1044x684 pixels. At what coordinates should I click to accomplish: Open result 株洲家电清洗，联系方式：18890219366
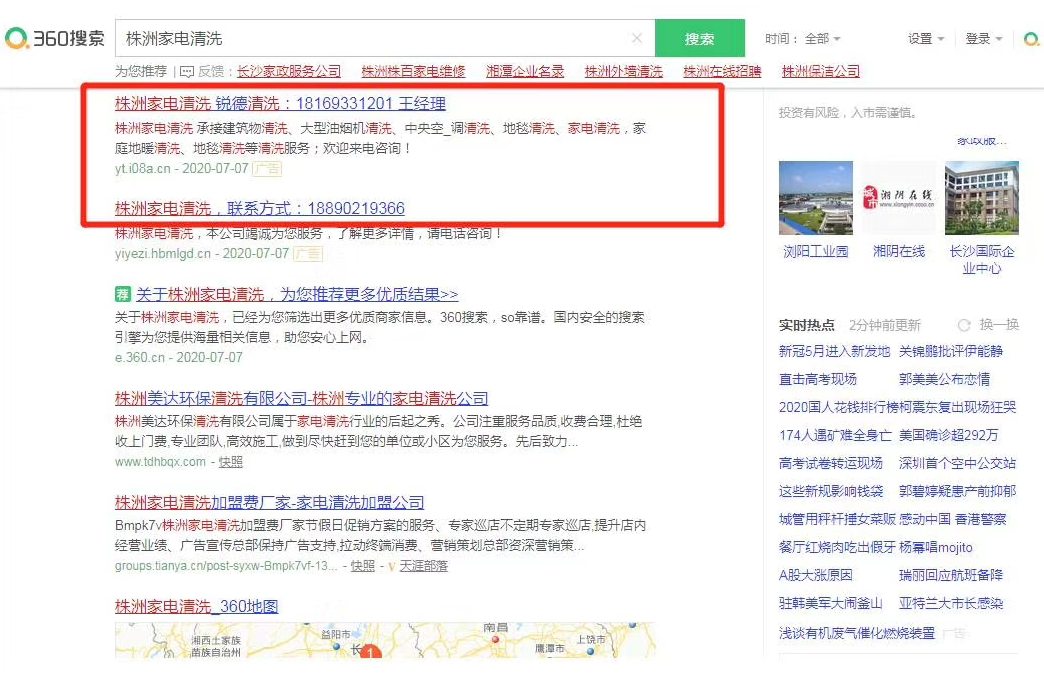[x=260, y=208]
